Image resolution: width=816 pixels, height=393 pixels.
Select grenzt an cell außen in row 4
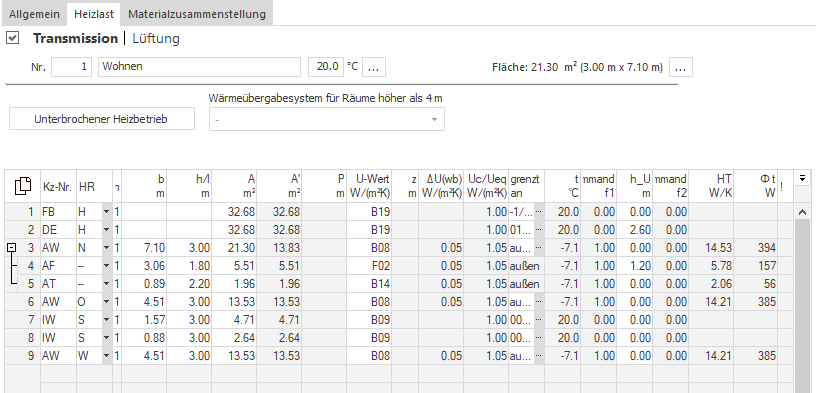click(526, 266)
